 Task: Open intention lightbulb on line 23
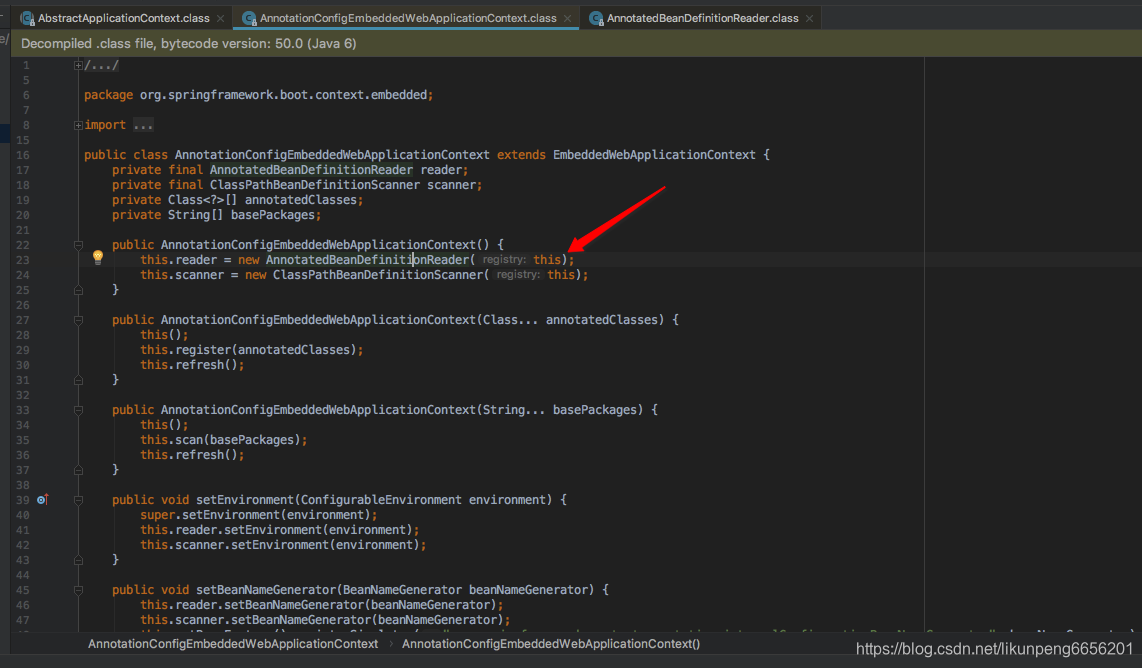click(x=98, y=256)
